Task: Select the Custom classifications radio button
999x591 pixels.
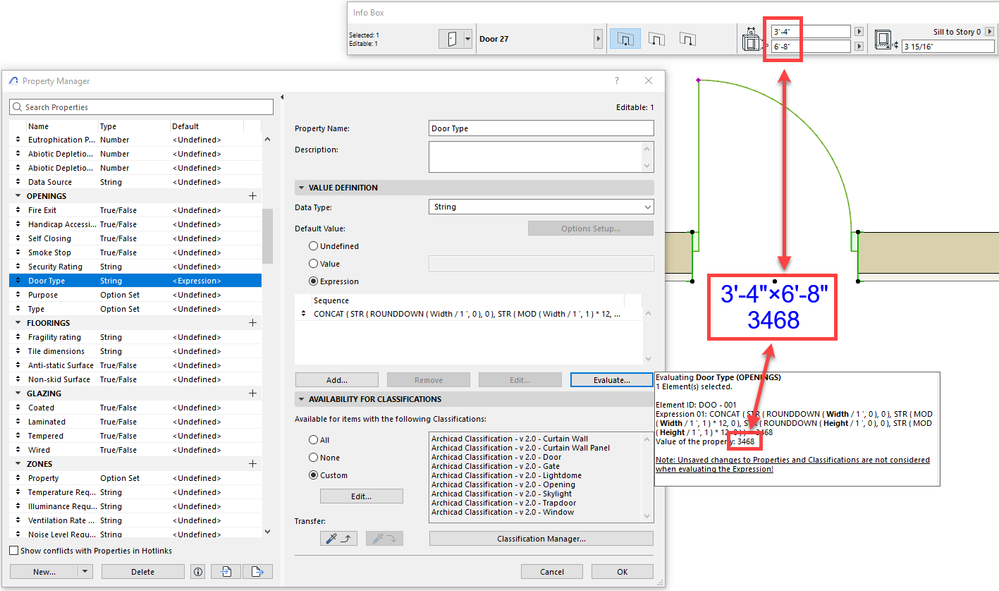Action: pyautogui.click(x=313, y=475)
